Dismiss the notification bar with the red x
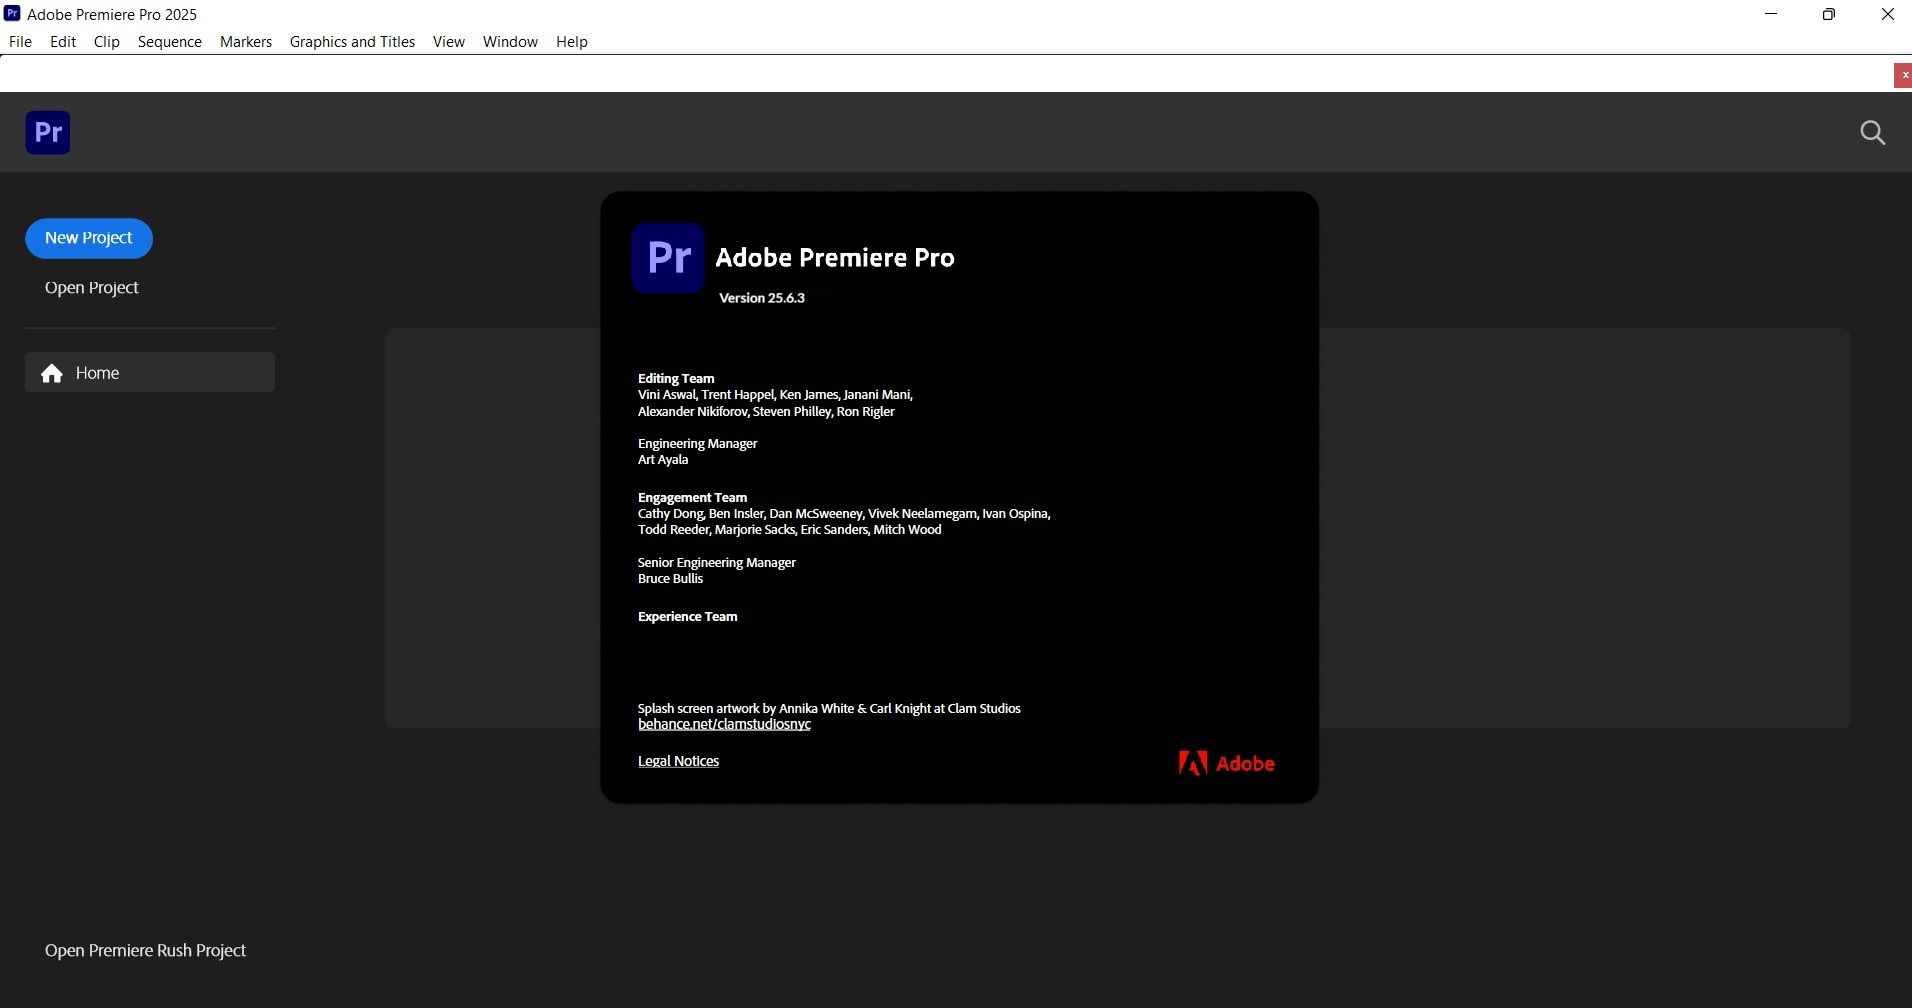 1903,74
